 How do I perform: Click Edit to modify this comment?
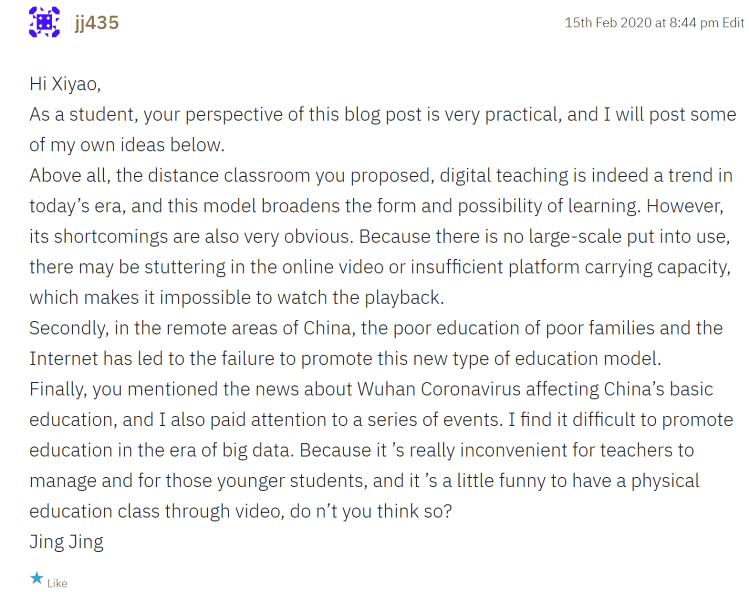(x=733, y=22)
